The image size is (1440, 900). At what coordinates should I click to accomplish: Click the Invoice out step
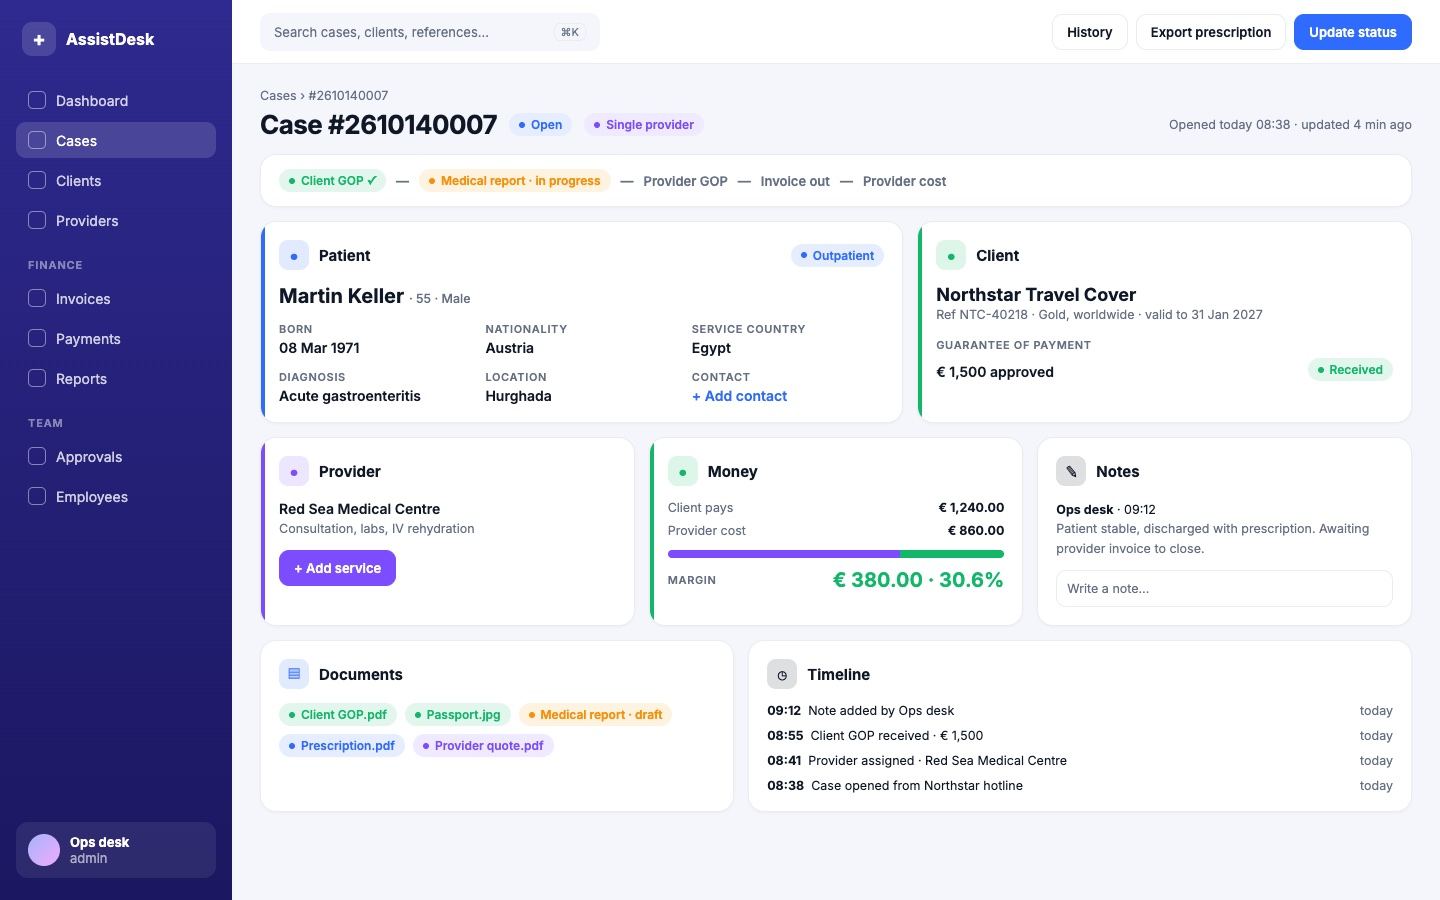pos(795,181)
